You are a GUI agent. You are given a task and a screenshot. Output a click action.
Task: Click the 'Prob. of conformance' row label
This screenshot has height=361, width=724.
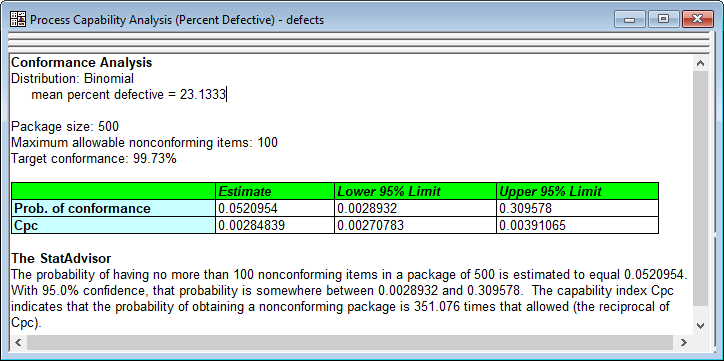click(113, 208)
